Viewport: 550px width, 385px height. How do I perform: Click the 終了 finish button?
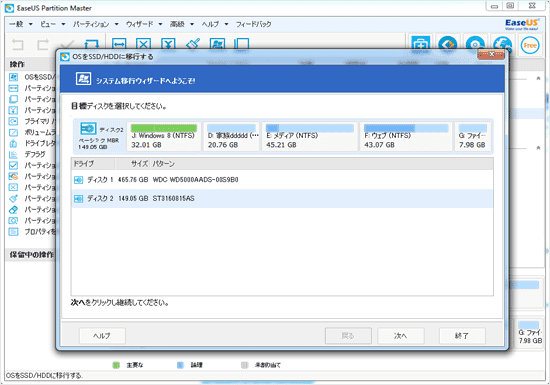click(x=462, y=336)
